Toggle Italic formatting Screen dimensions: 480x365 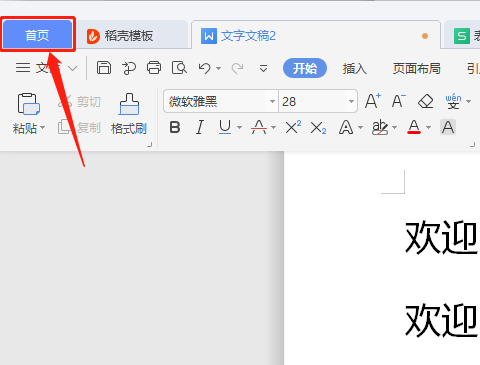tap(200, 127)
